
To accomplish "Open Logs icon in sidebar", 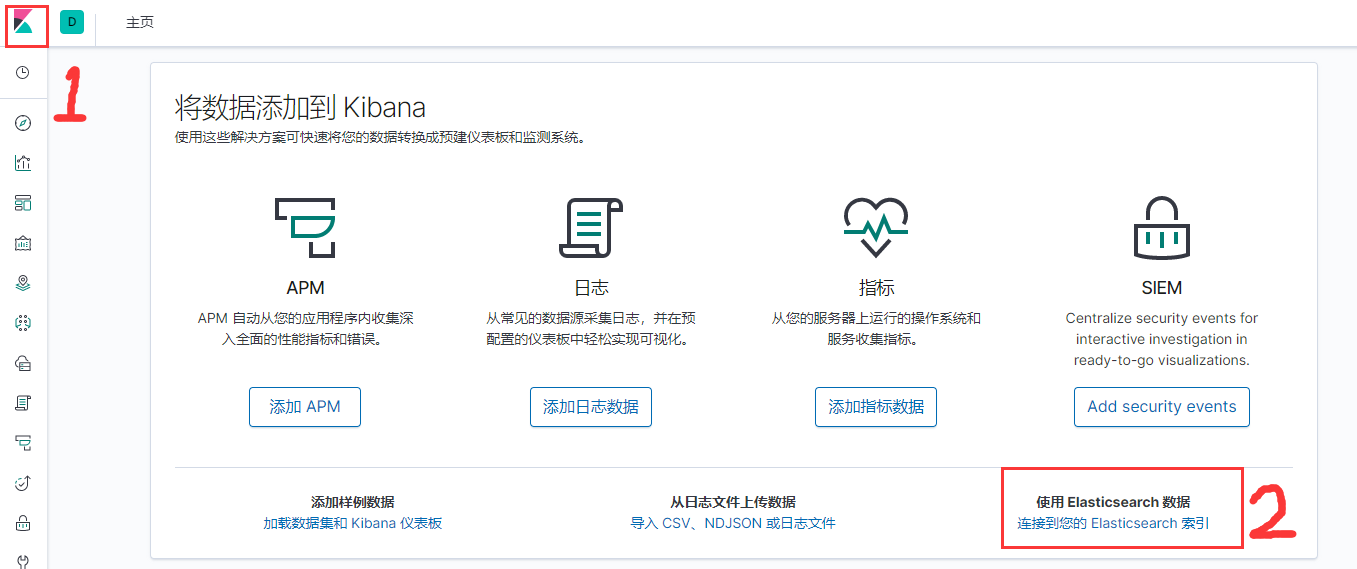I will (x=23, y=403).
